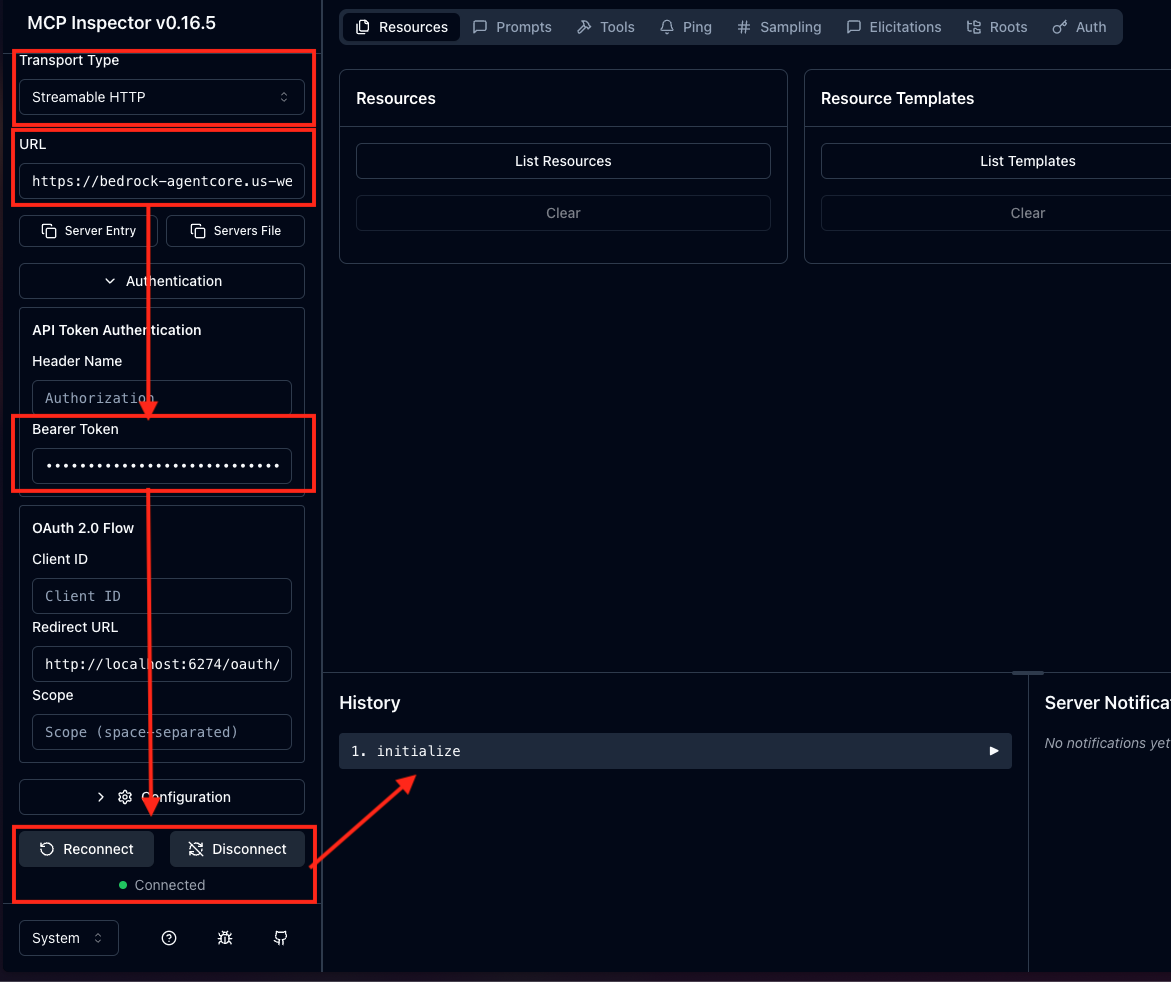Click the URL input field
The width and height of the screenshot is (1171, 982).
161,181
